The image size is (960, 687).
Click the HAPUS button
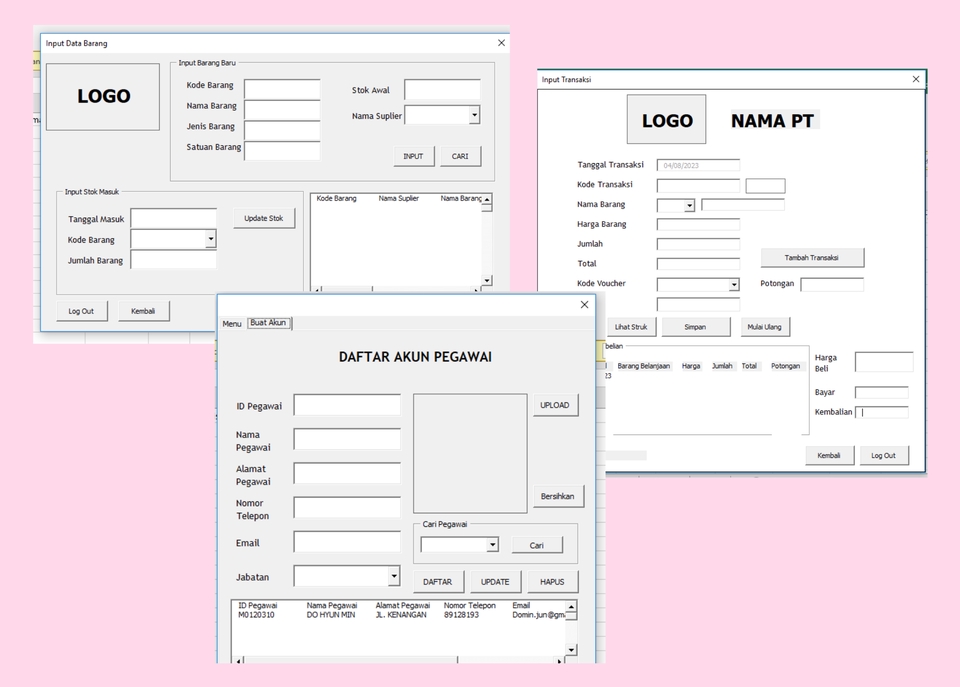tap(552, 582)
